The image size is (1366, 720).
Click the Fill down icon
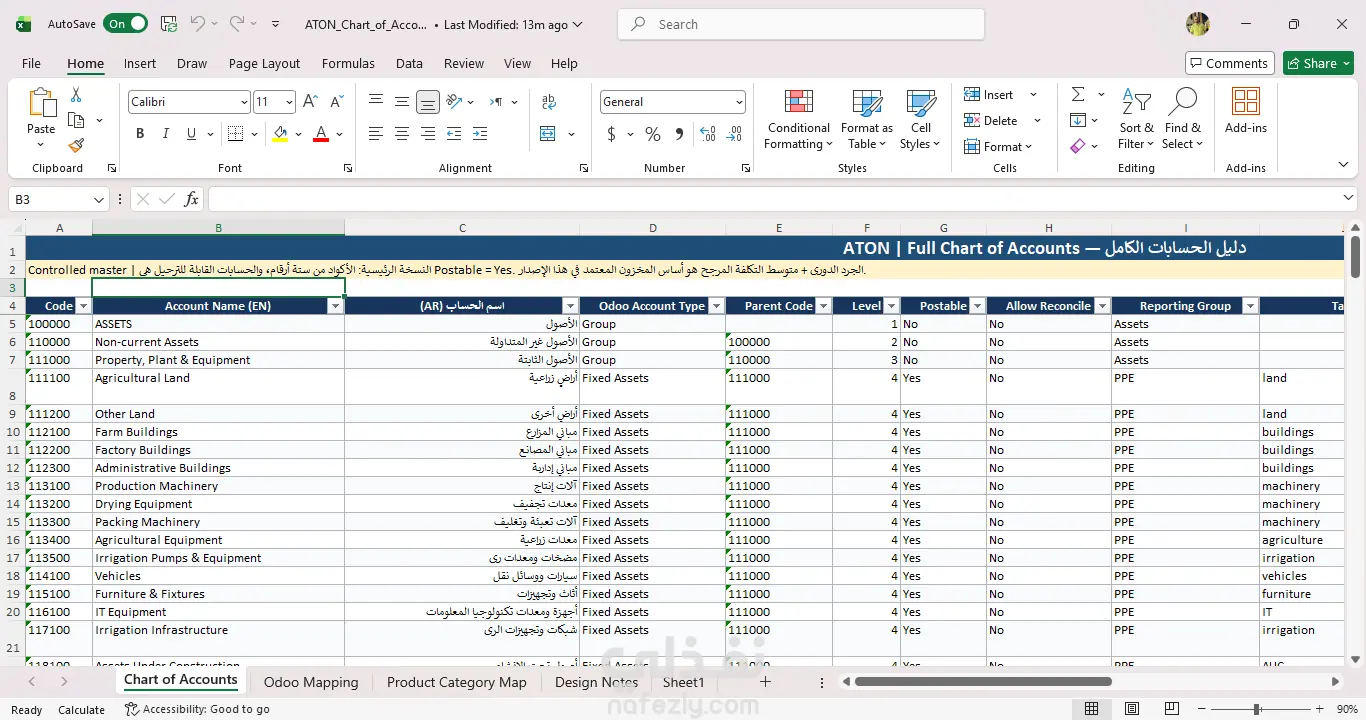(x=1078, y=120)
